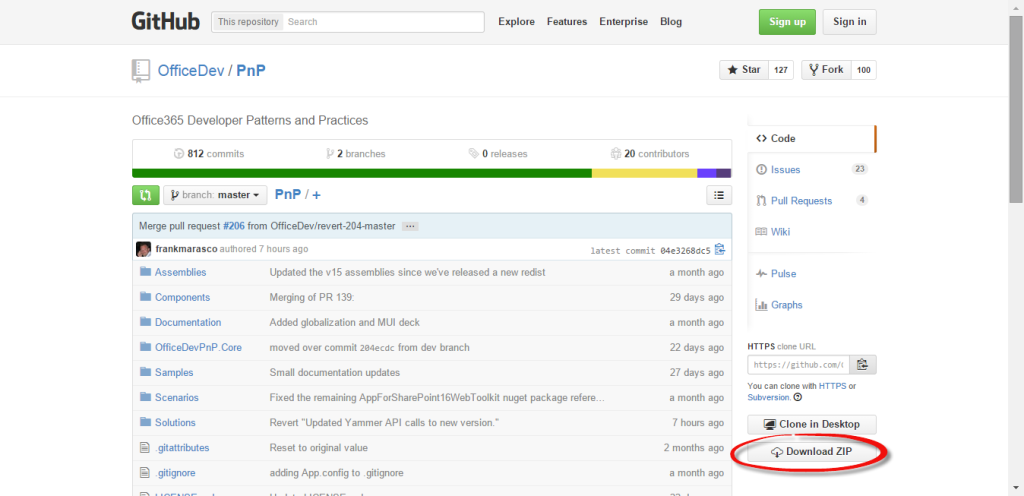Click the repository book icon beside OfficeDev
The image size is (1024, 496).
coord(140,70)
